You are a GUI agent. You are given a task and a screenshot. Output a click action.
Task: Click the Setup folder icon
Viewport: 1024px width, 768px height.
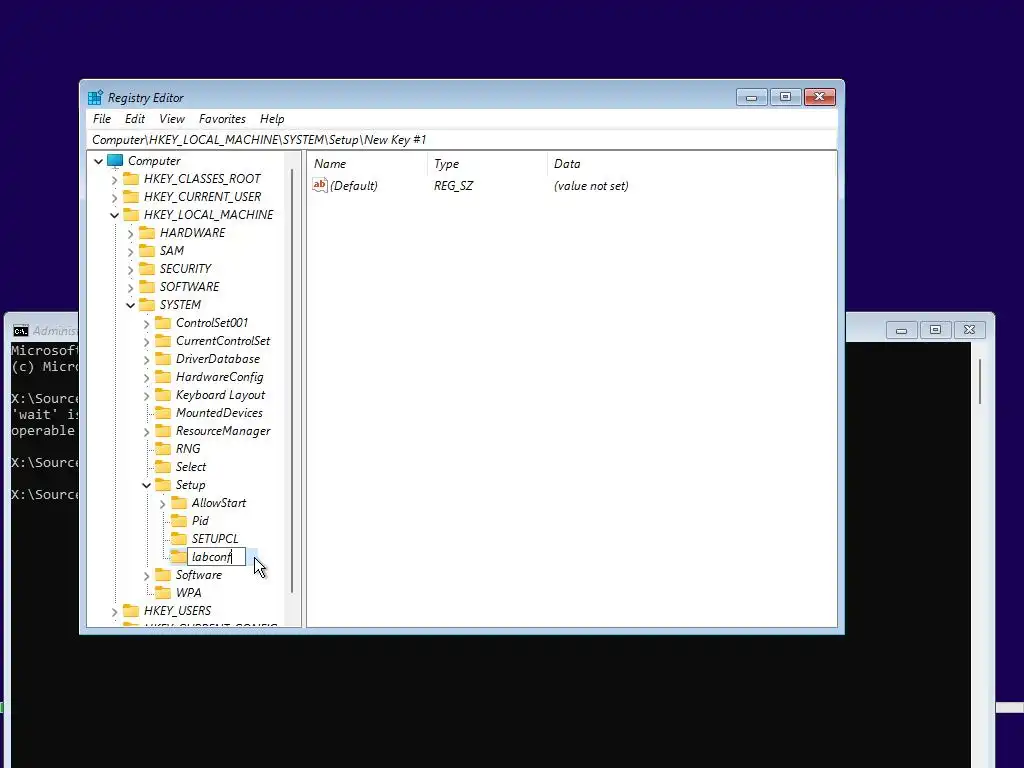[x=163, y=485]
